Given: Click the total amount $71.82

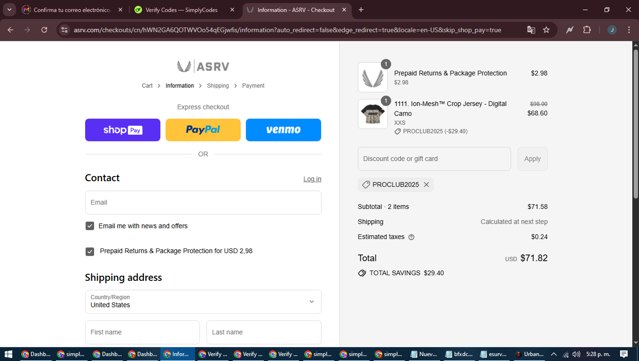Looking at the screenshot, I should tap(534, 258).
